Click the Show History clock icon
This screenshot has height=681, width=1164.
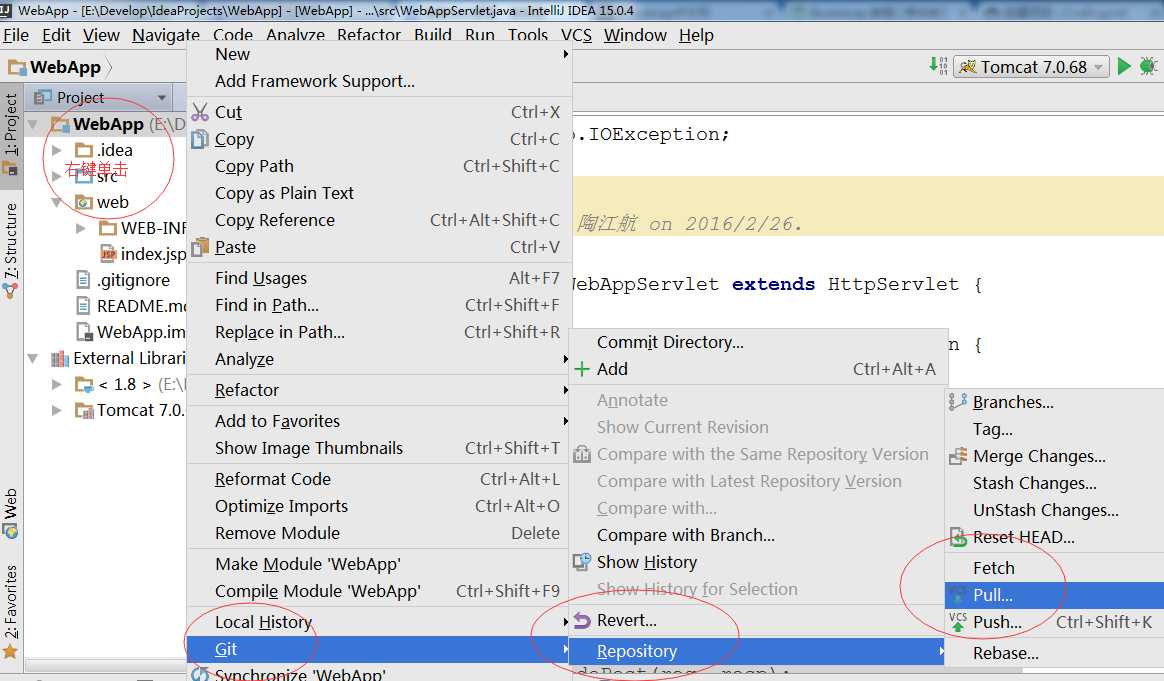click(582, 562)
